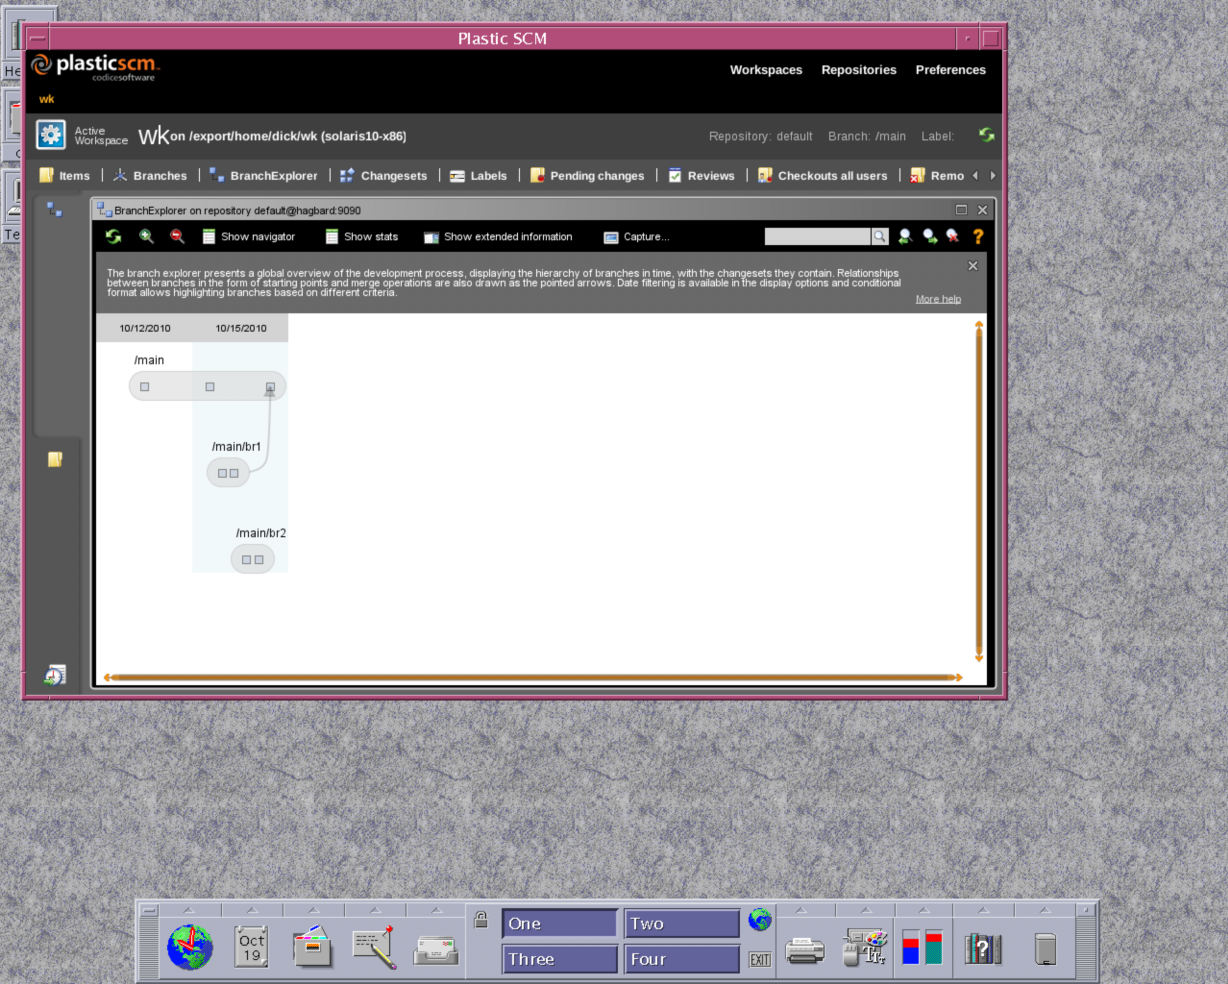Open the file manager drawer icon
Screen dimensions: 1228x984
coord(313,945)
